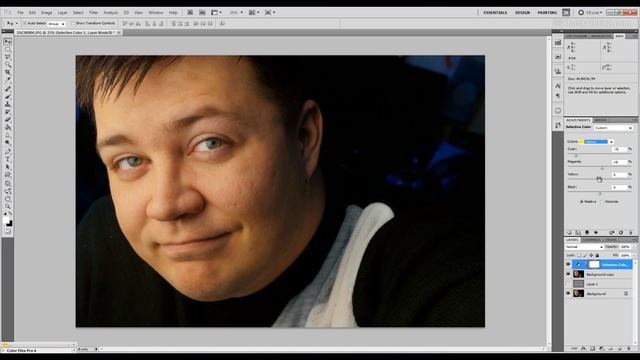Open the File menu
Viewport: 640px width, 360px height.
pos(20,13)
